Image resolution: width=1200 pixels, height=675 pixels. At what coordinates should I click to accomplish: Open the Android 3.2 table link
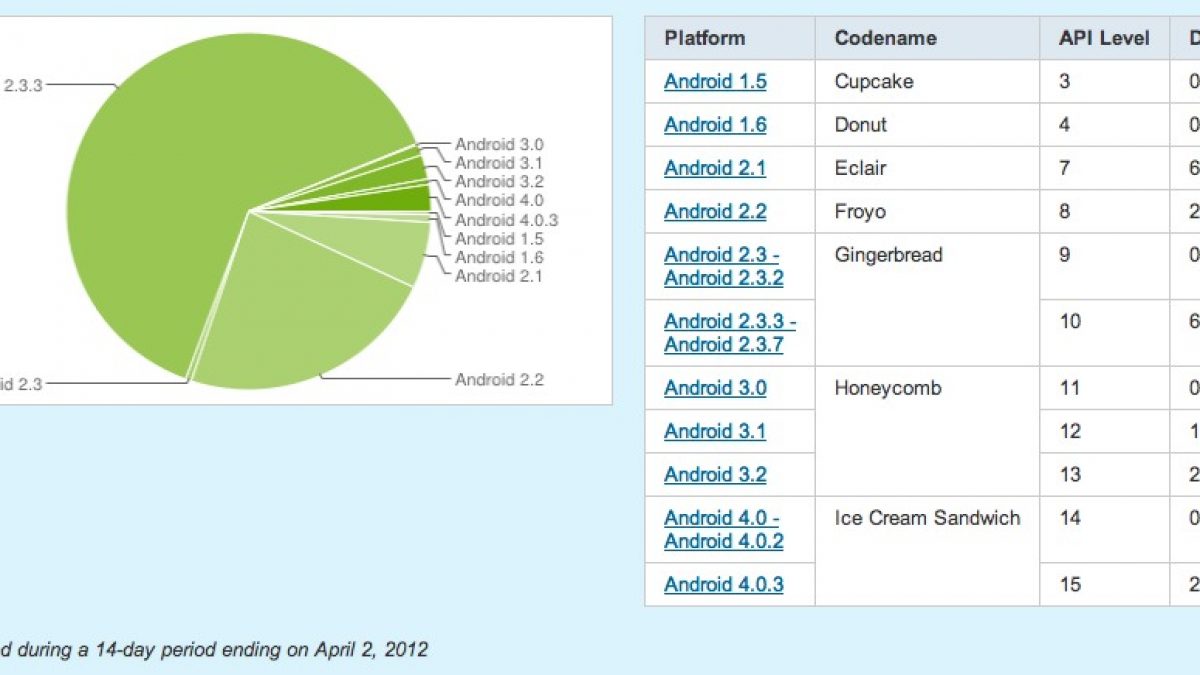point(715,474)
